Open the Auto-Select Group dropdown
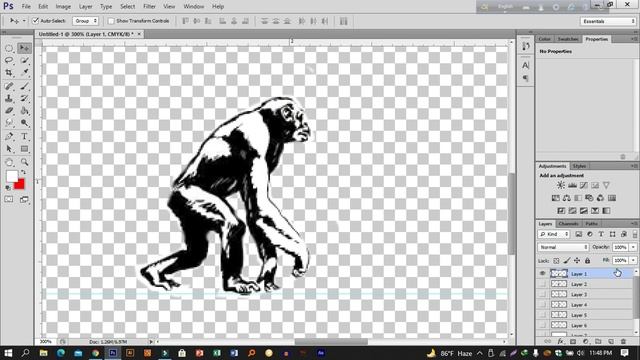The image size is (640, 360). point(86,21)
